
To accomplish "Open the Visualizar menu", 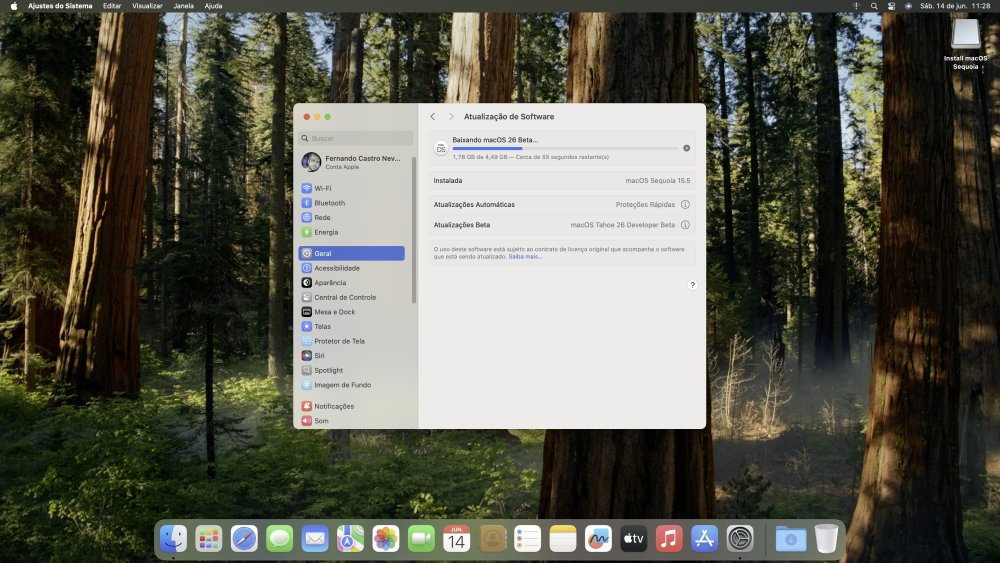I will [x=147, y=6].
